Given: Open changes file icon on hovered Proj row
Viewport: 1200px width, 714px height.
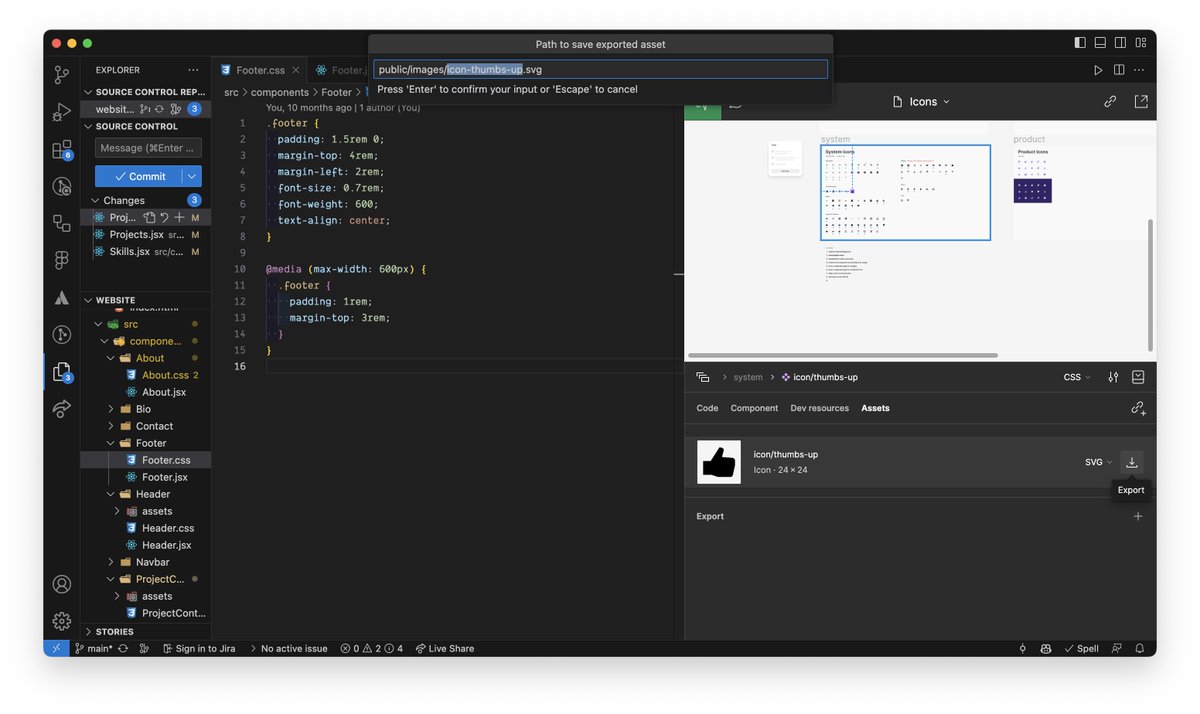Looking at the screenshot, I should pos(149,217).
